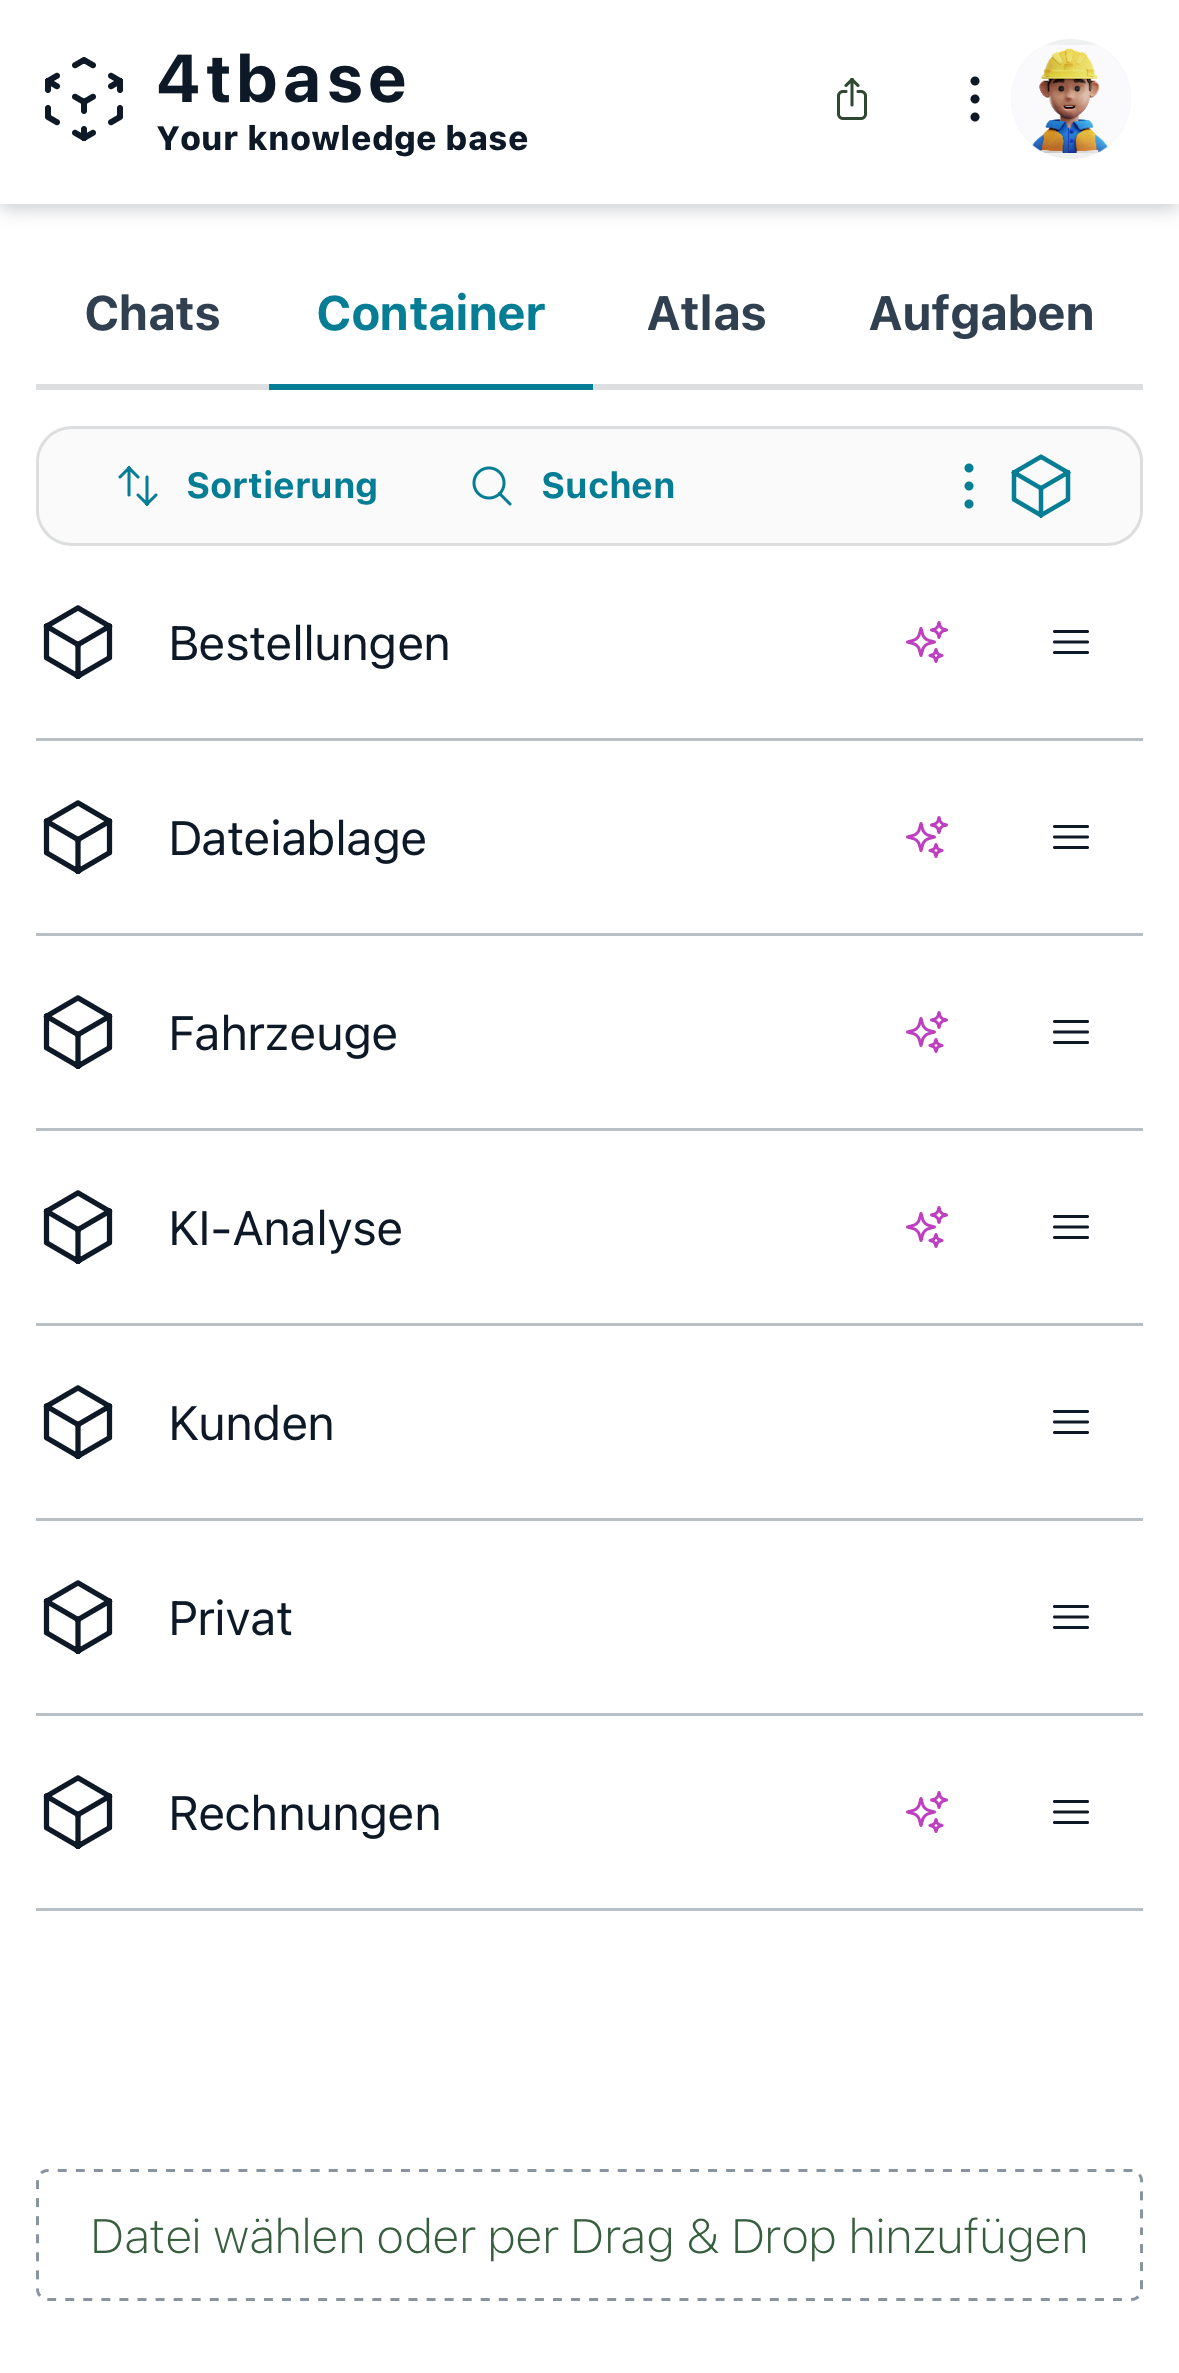The width and height of the screenshot is (1179, 2373).
Task: Click the AI sparkle icon for Fahrzeuge
Action: coord(927,1032)
